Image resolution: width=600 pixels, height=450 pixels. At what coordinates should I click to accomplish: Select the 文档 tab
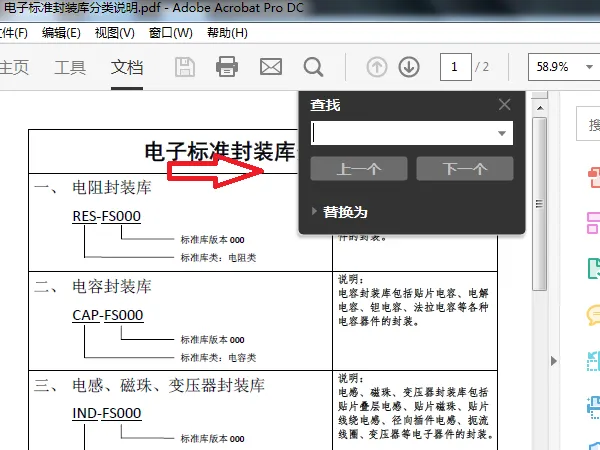127,67
